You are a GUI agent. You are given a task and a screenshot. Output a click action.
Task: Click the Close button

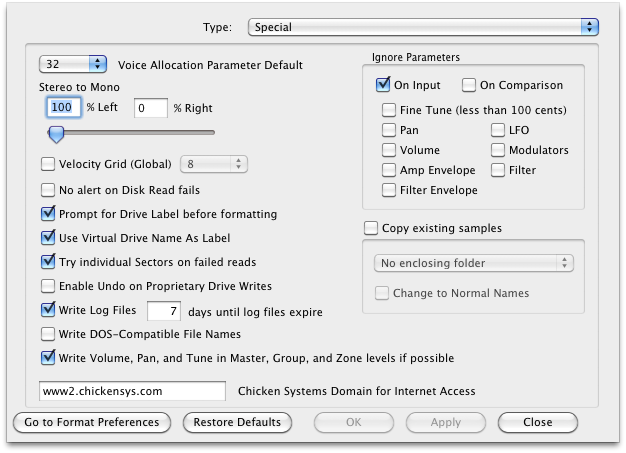click(537, 423)
